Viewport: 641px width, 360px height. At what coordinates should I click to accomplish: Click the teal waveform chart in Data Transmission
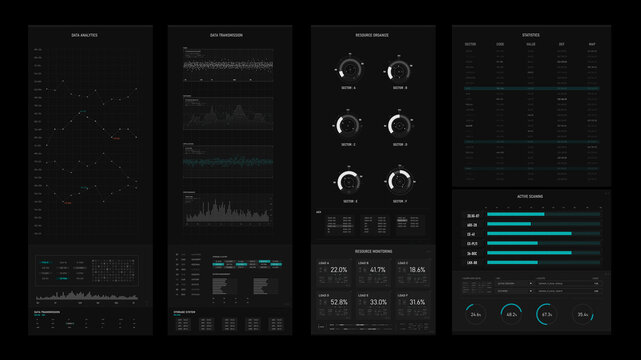click(228, 161)
